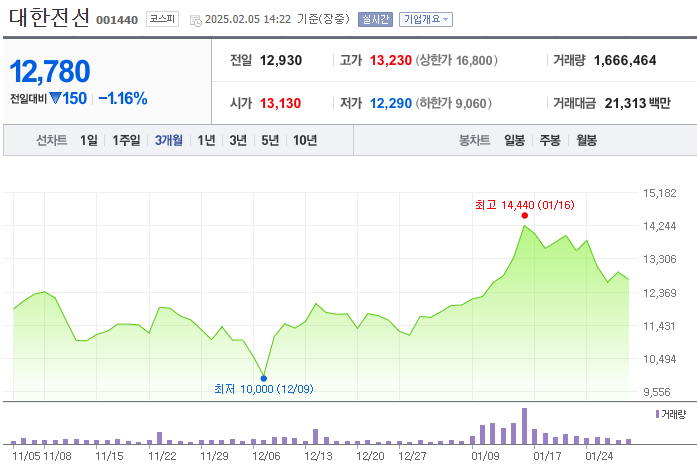Screen dimensions: 697x475
Task: Switch to 주봉 candlestick chart
Action: [550, 140]
